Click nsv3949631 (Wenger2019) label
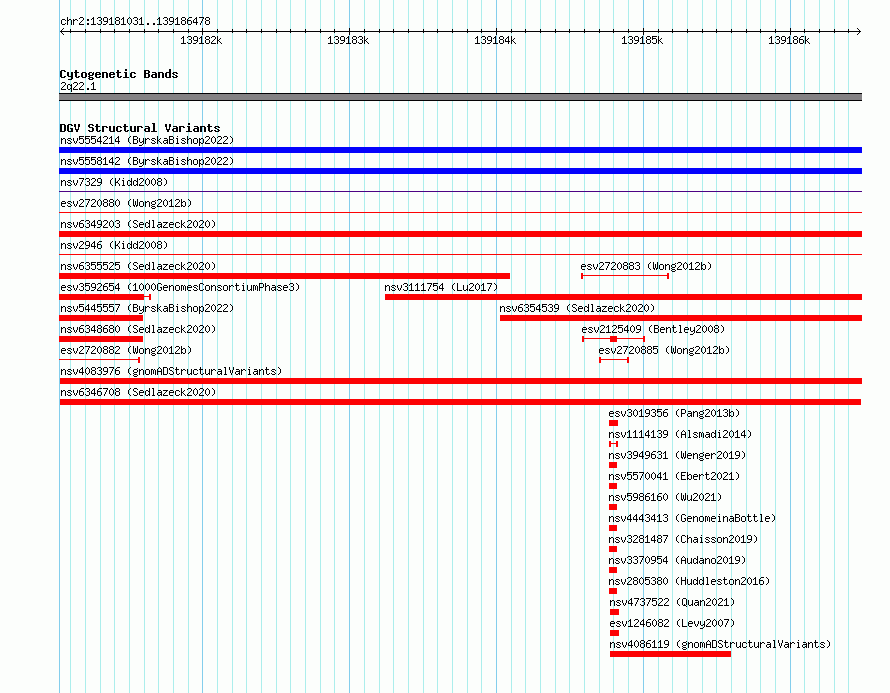This screenshot has height=693, width=890. (677, 455)
